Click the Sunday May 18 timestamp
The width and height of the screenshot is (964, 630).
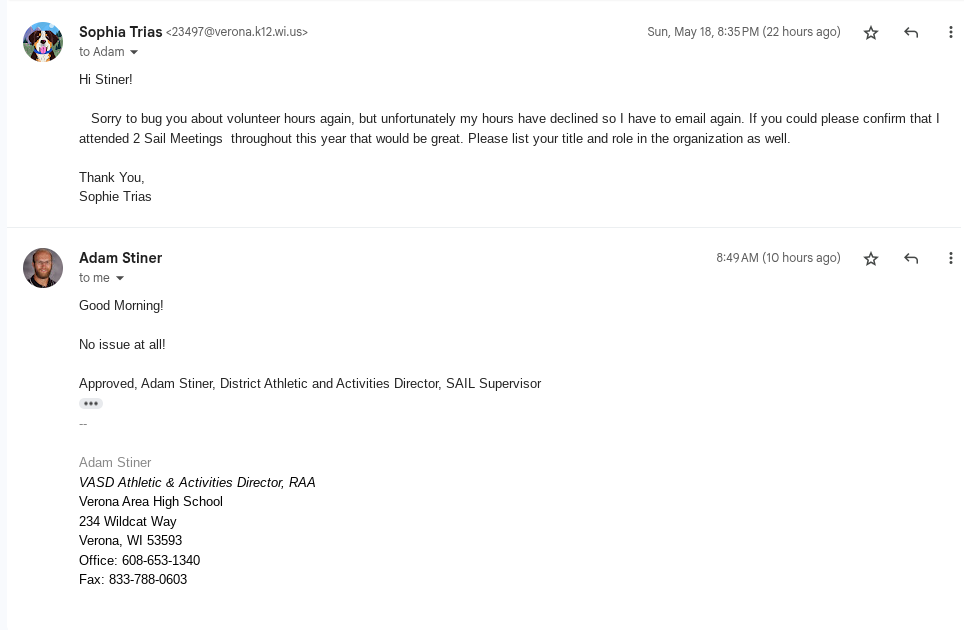coord(743,32)
